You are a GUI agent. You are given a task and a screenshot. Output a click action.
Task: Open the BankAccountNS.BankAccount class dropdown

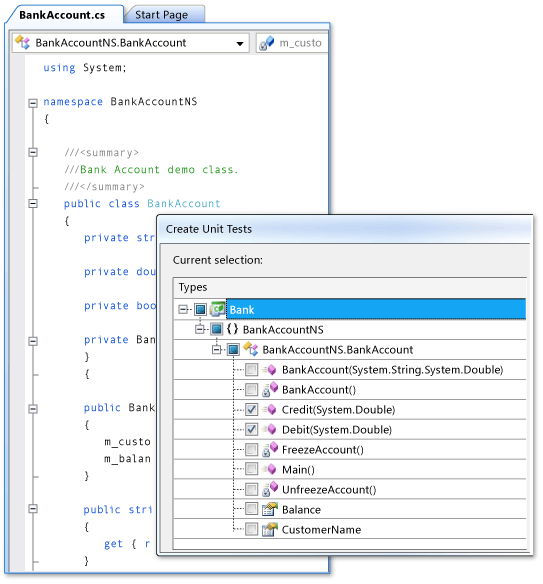click(x=240, y=43)
